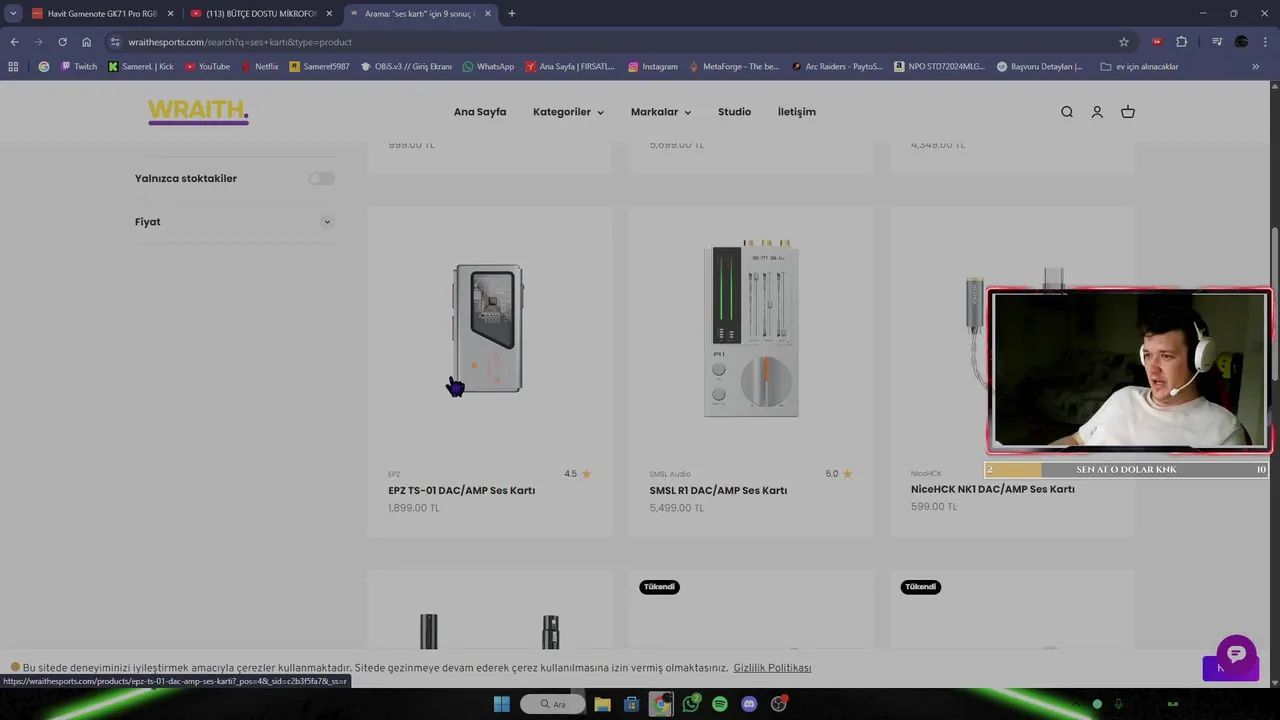The height and width of the screenshot is (720, 1280).
Task: Open the site search magnifier icon
Action: (x=1067, y=112)
